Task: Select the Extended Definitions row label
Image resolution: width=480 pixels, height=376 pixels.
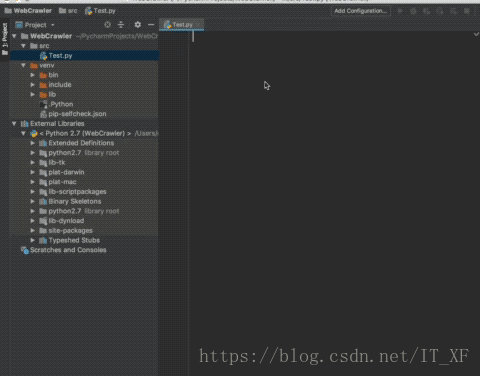Action: point(81,143)
